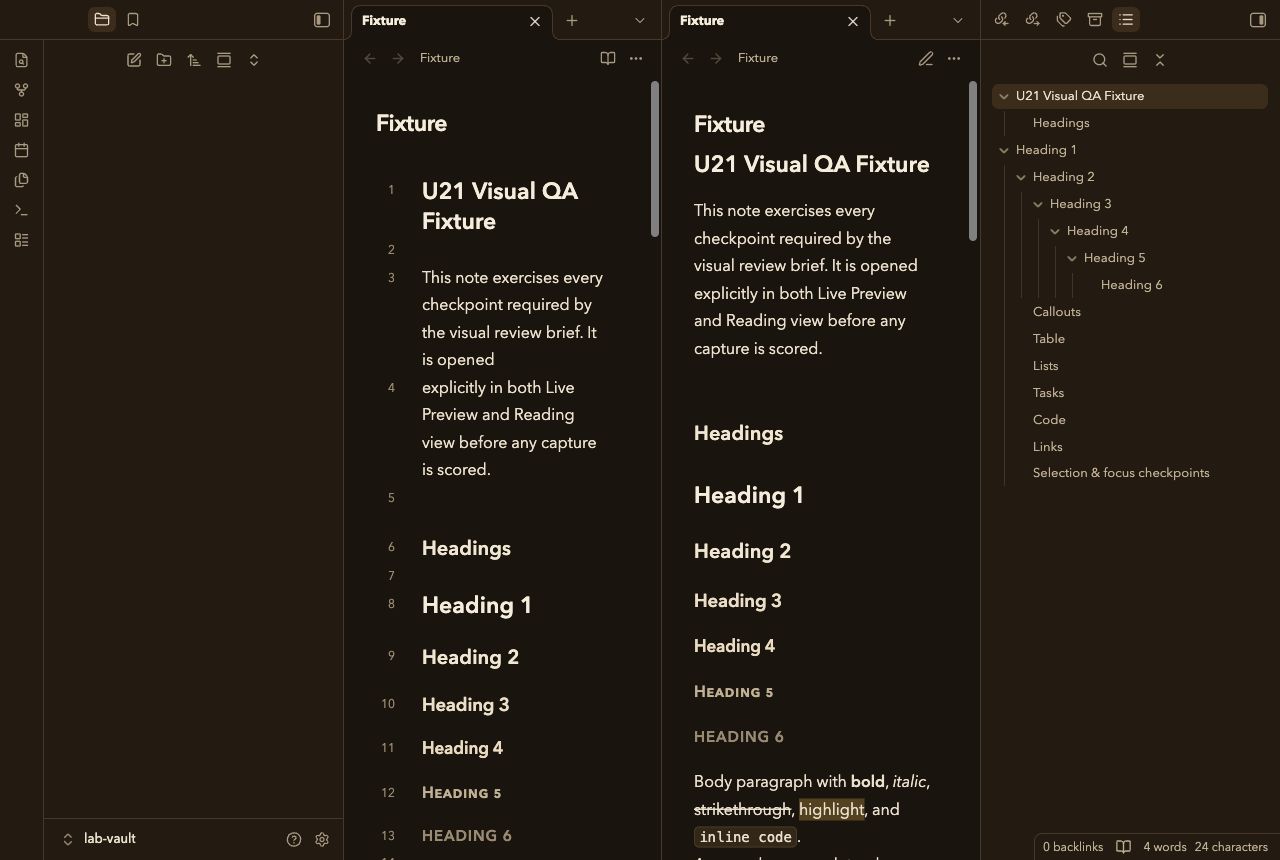Collapse Heading 1 in outline
Screen dimensions: 1280x860
(1004, 150)
